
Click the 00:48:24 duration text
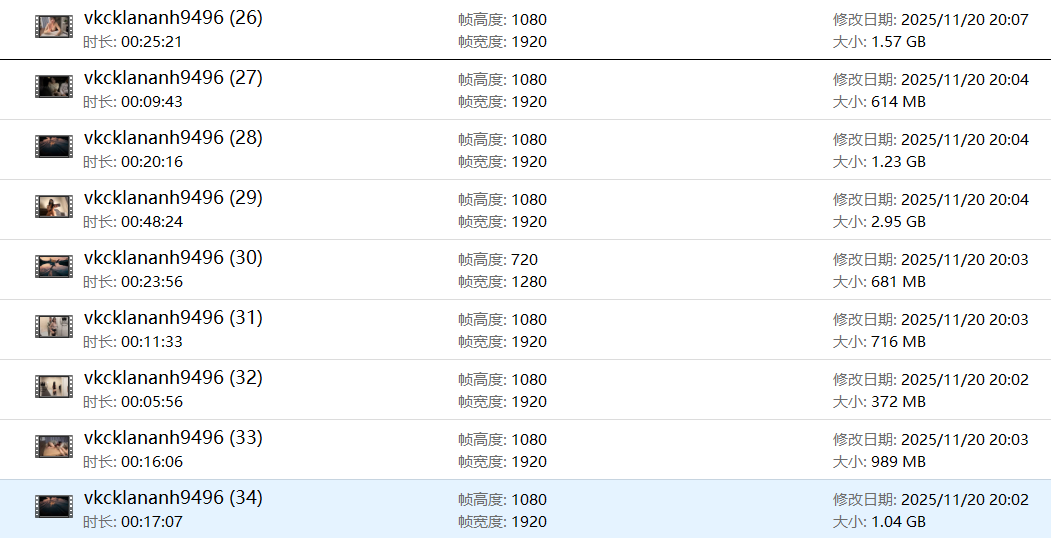tap(152, 222)
